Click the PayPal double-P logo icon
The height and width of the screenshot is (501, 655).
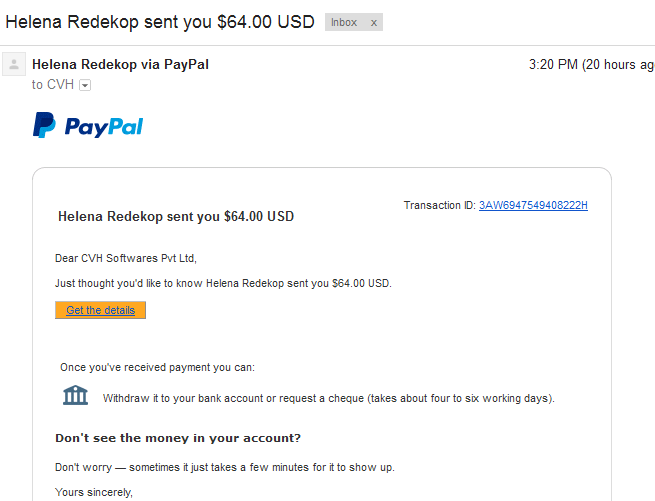click(44, 125)
